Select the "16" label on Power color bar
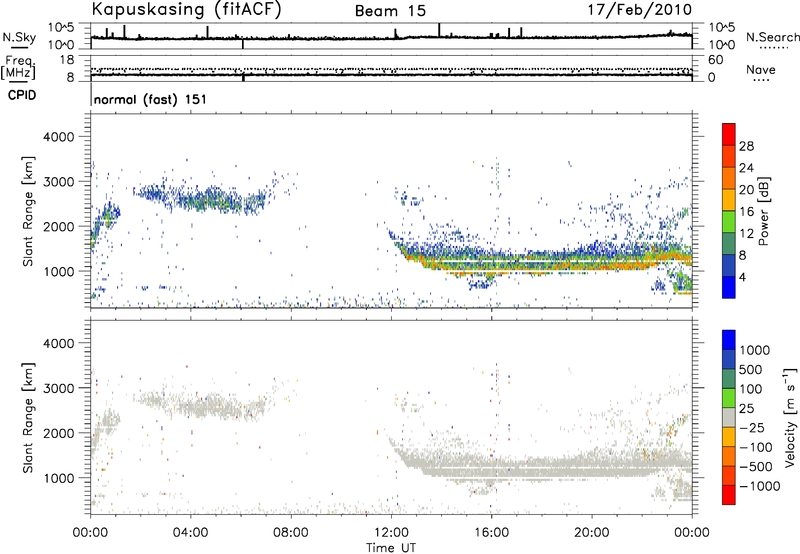This screenshot has width=800, height=554. tap(746, 212)
